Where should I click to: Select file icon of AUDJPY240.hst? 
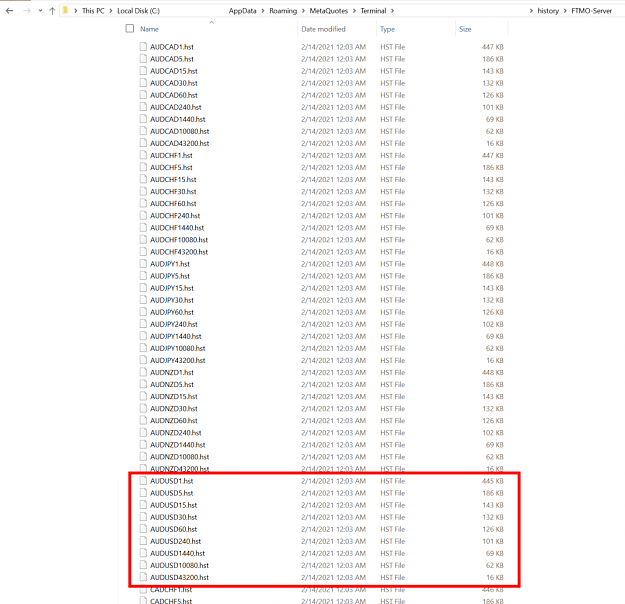pyautogui.click(x=143, y=324)
